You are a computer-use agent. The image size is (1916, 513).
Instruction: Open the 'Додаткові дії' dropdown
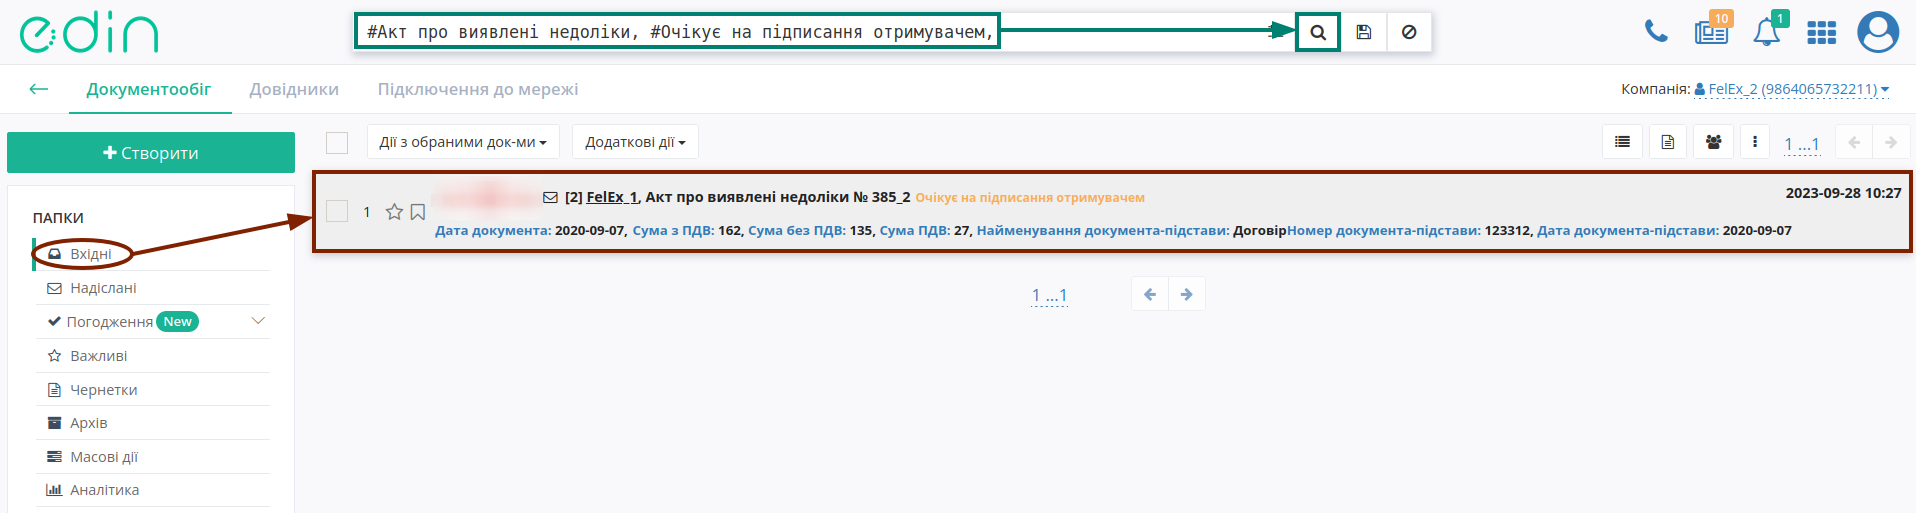point(635,142)
